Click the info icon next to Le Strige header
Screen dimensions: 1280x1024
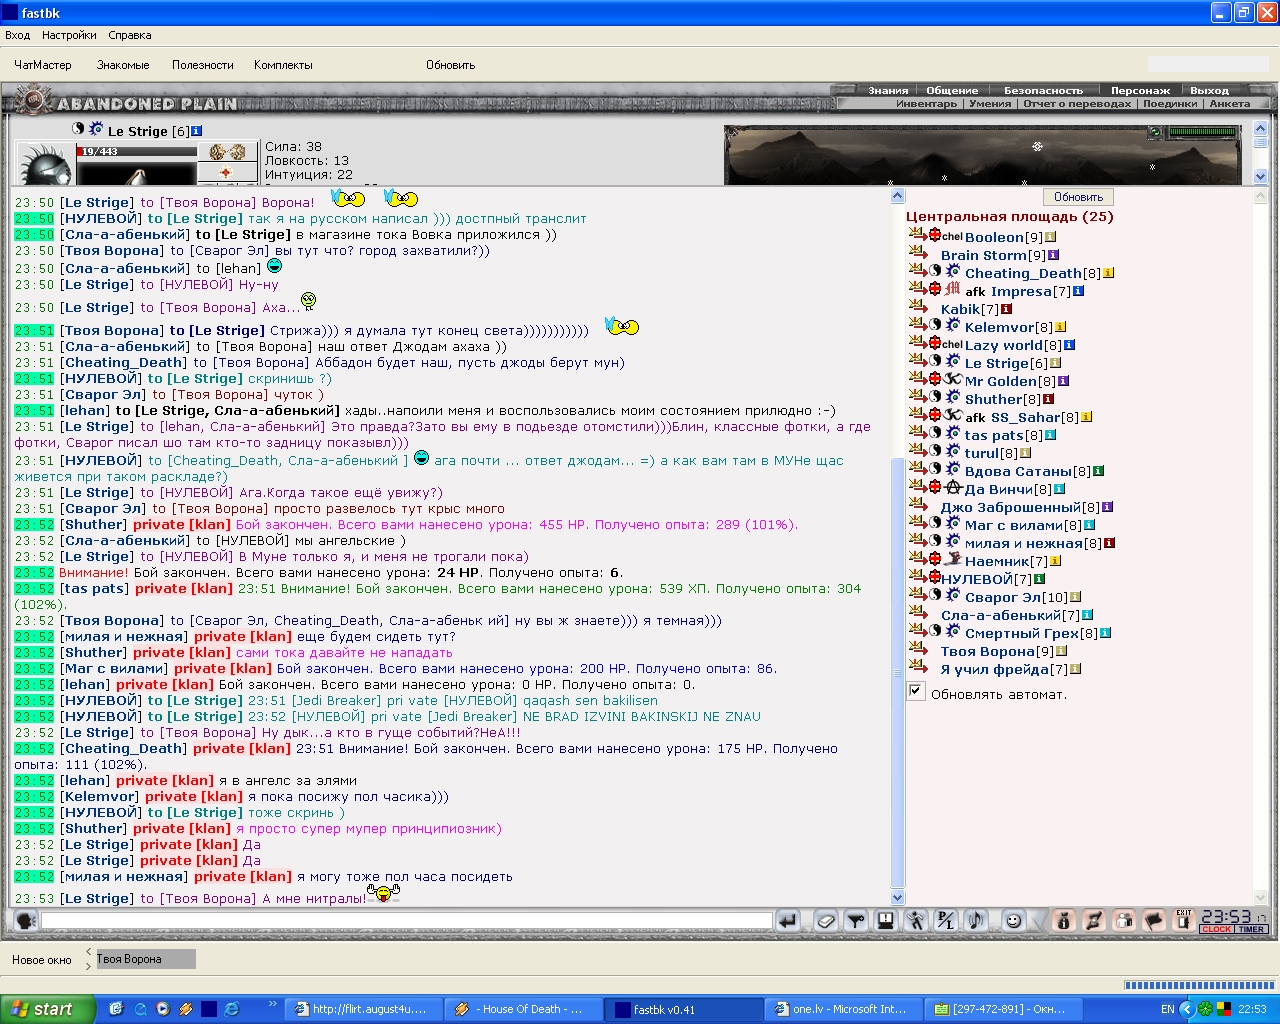[x=197, y=131]
